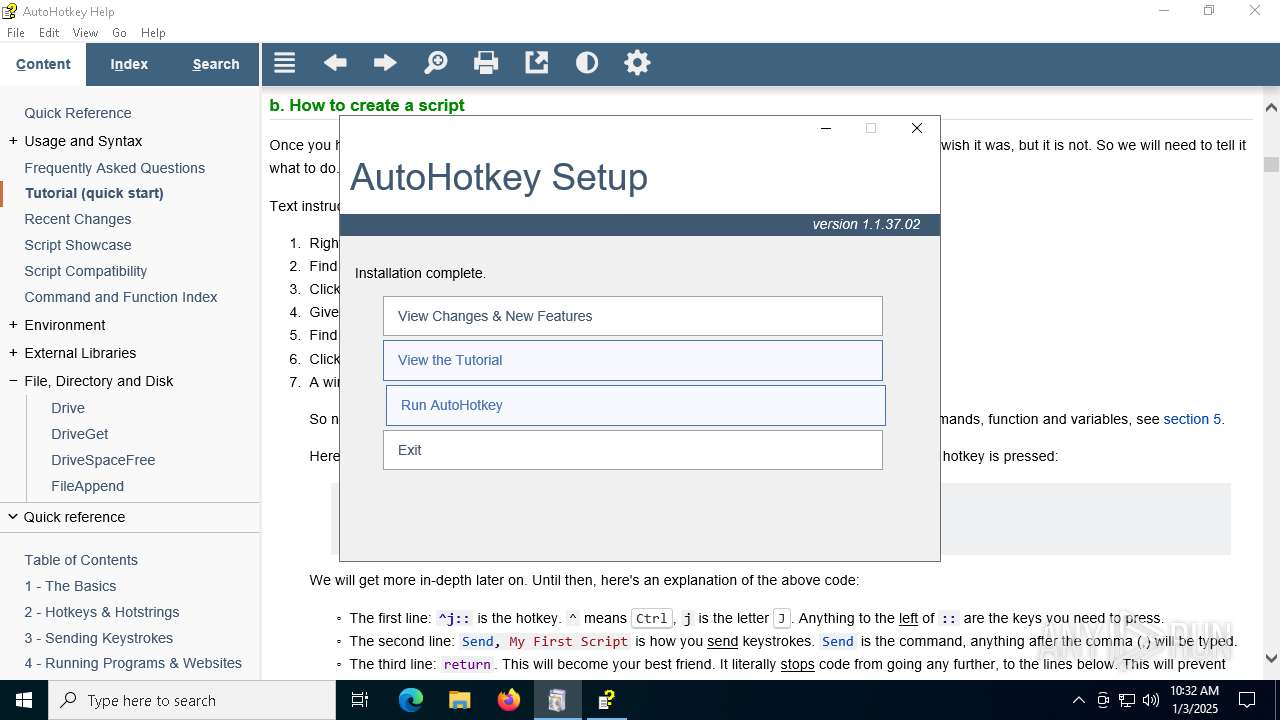Follow the section 5 link
The height and width of the screenshot is (720, 1280).
click(x=1192, y=419)
